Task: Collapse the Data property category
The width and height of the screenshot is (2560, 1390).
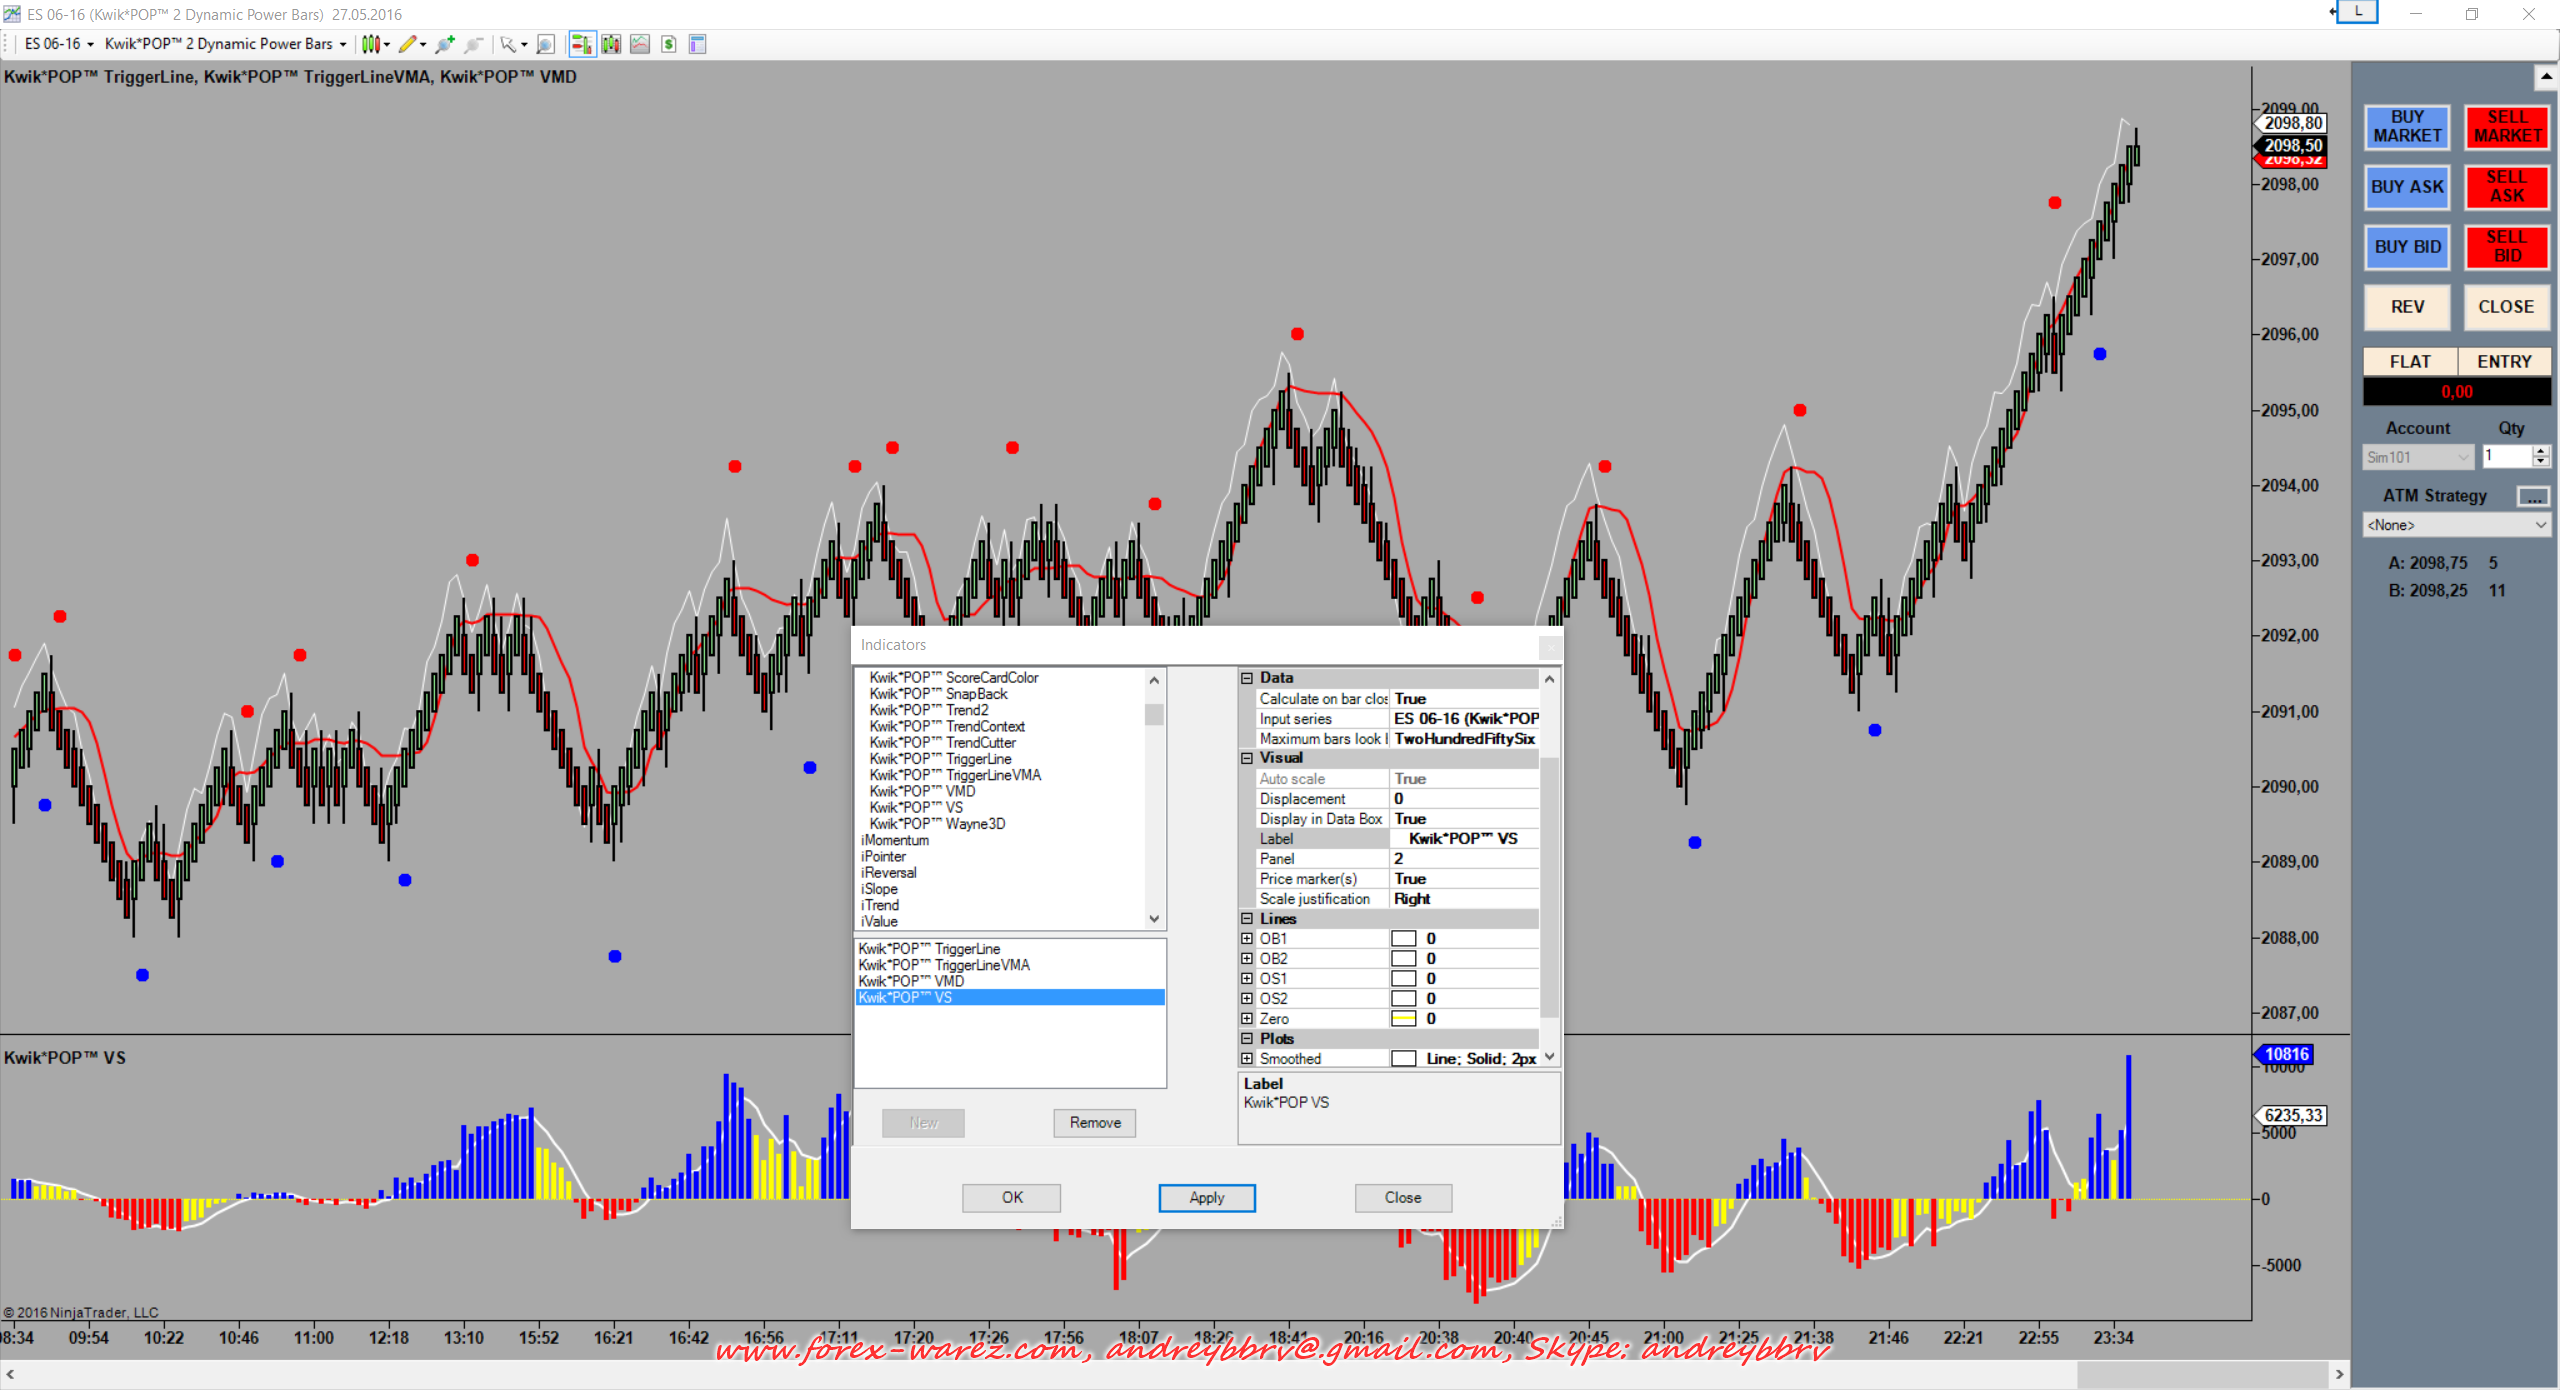Action: 1247,678
